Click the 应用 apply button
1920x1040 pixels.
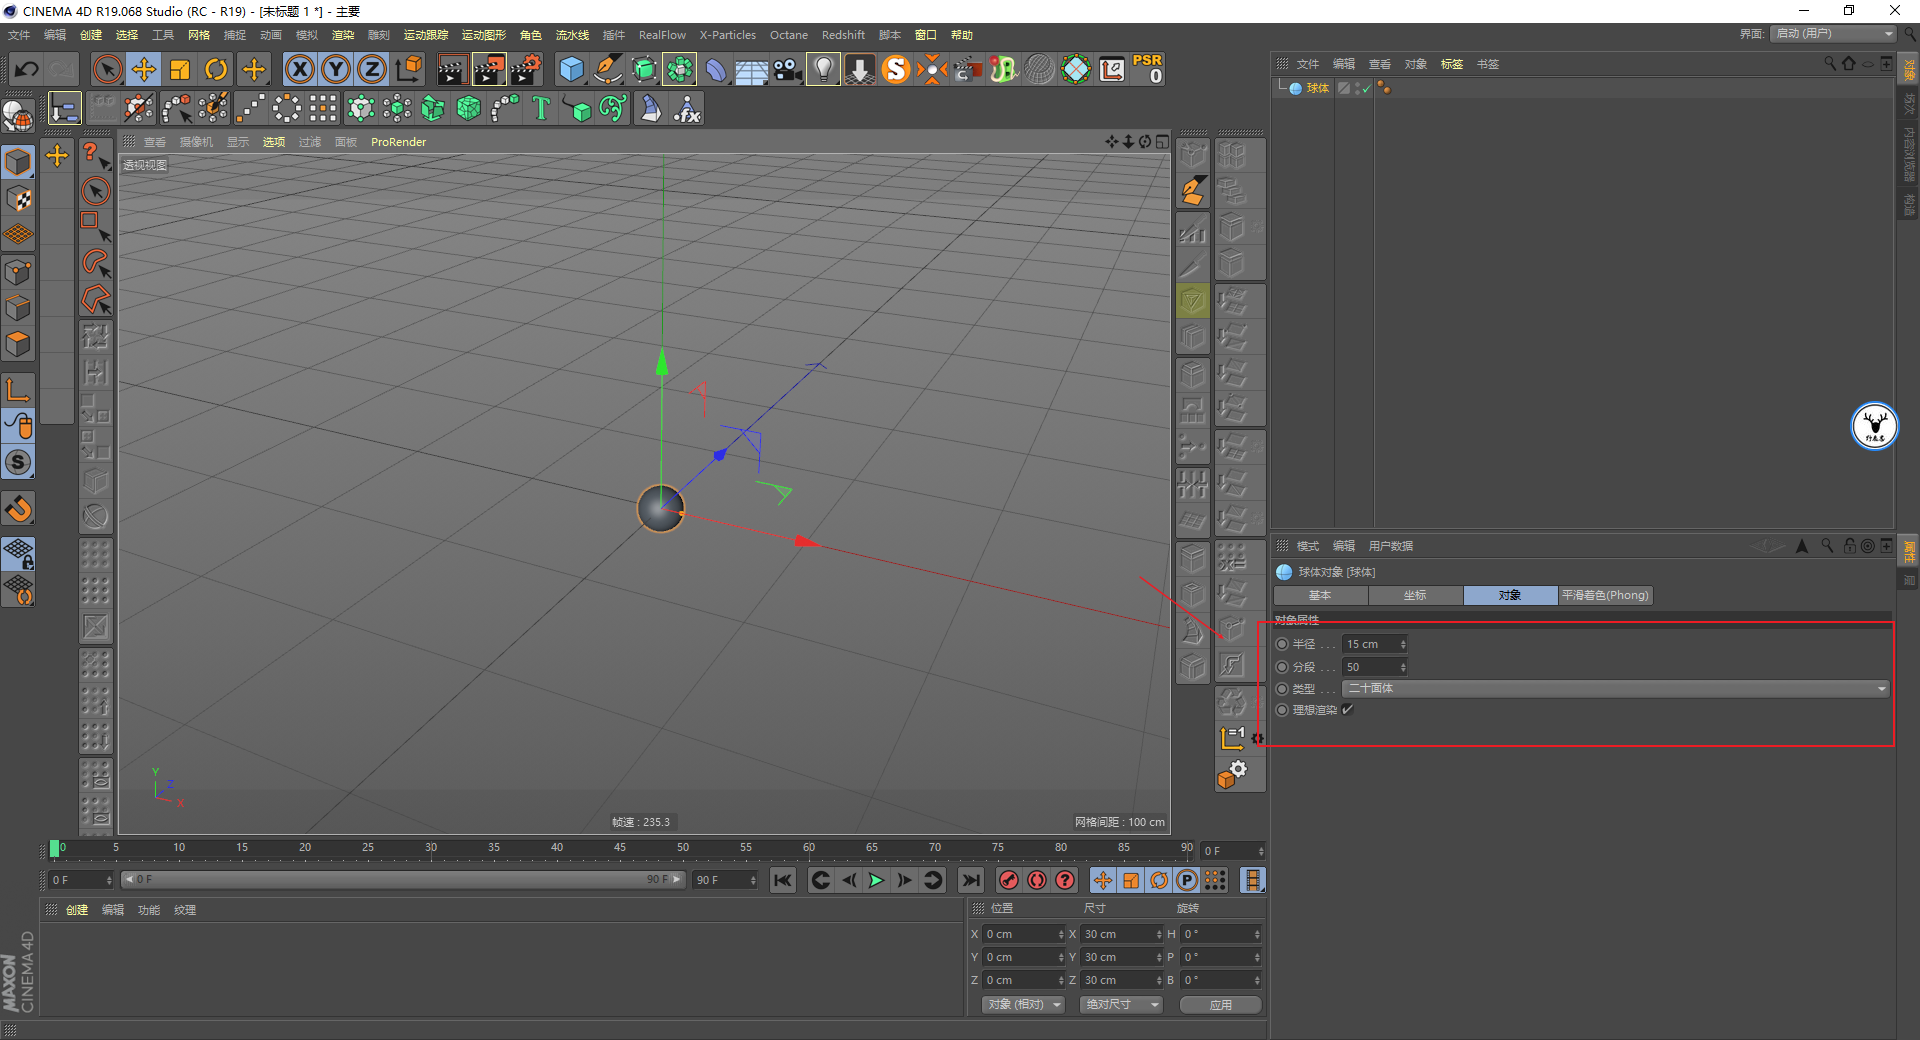pos(1220,1005)
